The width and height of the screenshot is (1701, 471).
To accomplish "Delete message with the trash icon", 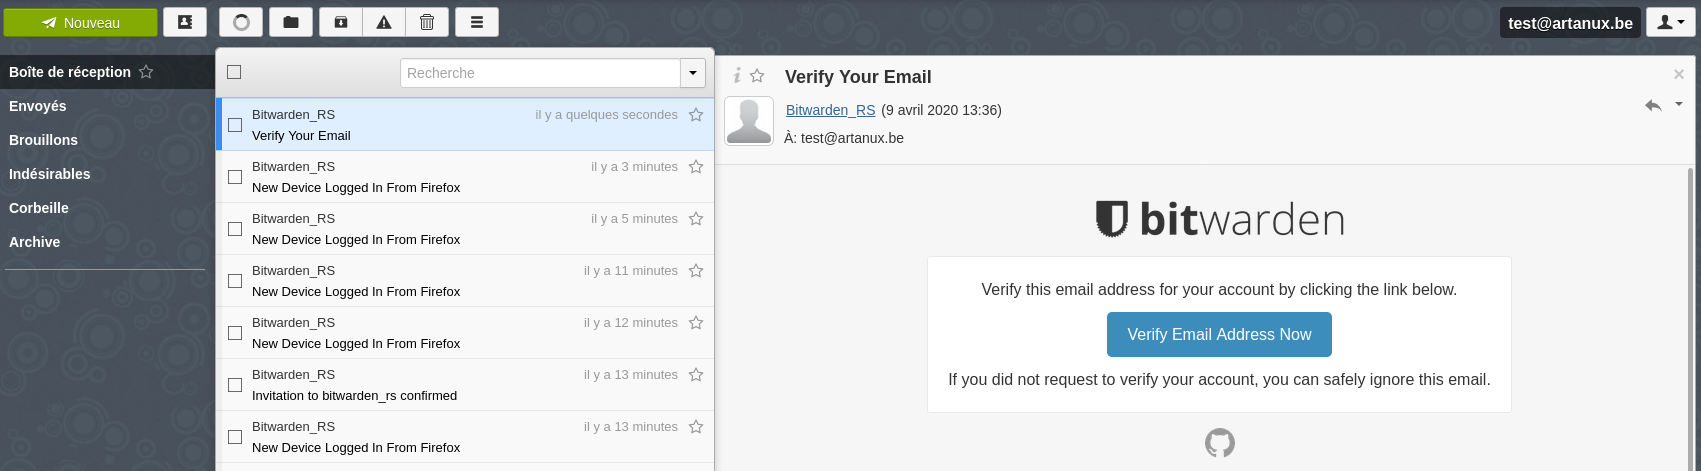I will pos(427,22).
